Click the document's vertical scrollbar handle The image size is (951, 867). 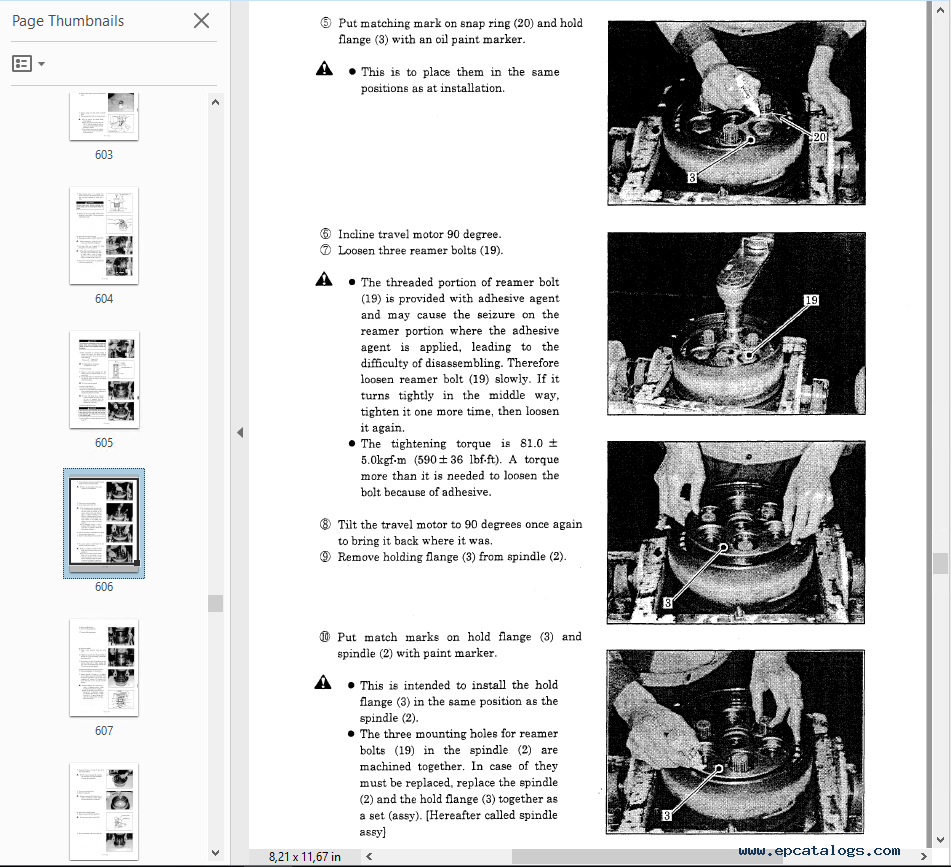point(940,564)
